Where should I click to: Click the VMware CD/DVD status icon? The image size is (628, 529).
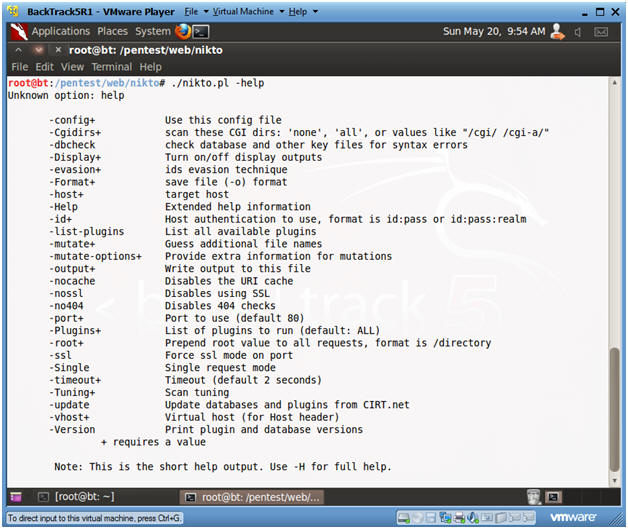coord(418,518)
